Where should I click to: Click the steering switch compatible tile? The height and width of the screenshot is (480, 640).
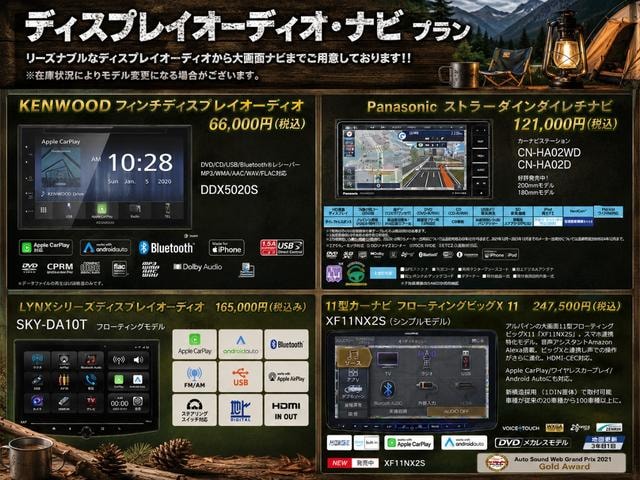coord(195,410)
